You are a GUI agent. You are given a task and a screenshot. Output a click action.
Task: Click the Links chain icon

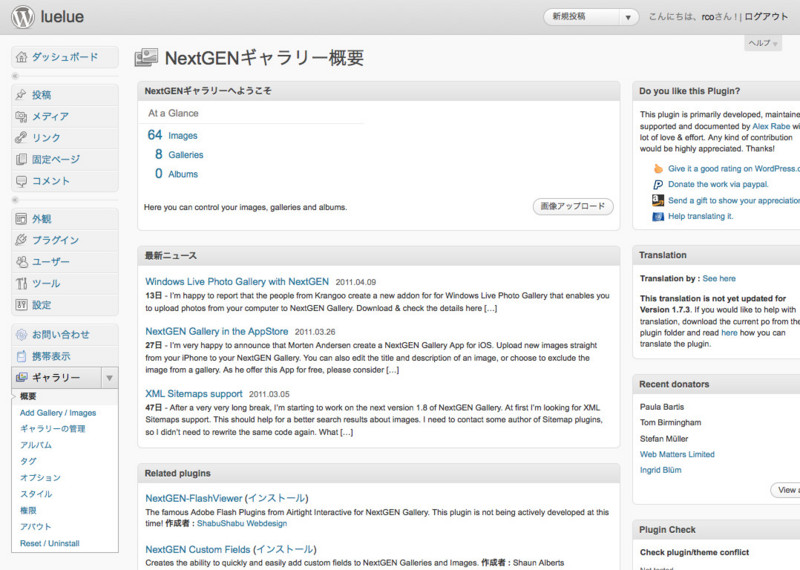21,138
